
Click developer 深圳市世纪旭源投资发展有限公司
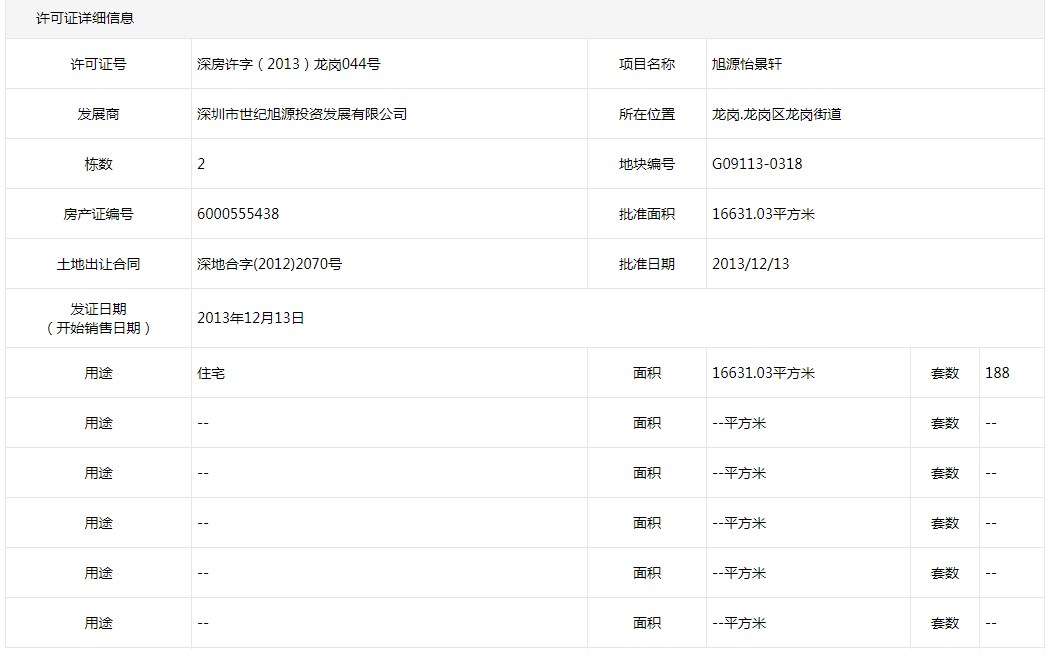(x=302, y=114)
